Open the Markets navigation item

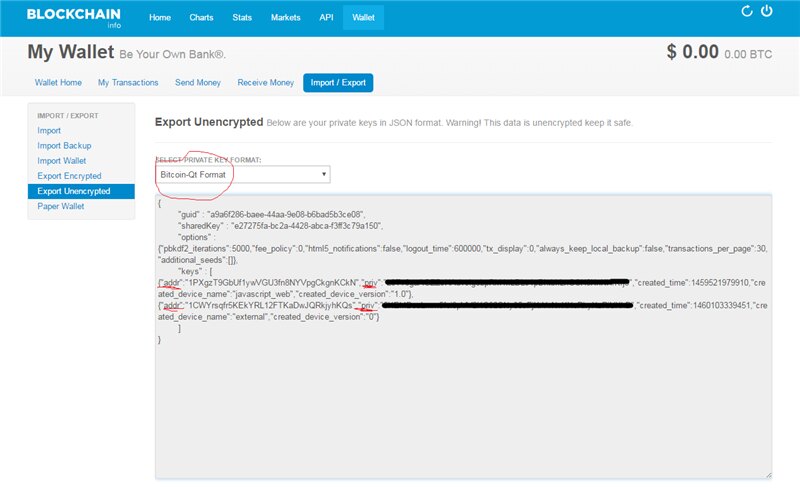point(285,17)
